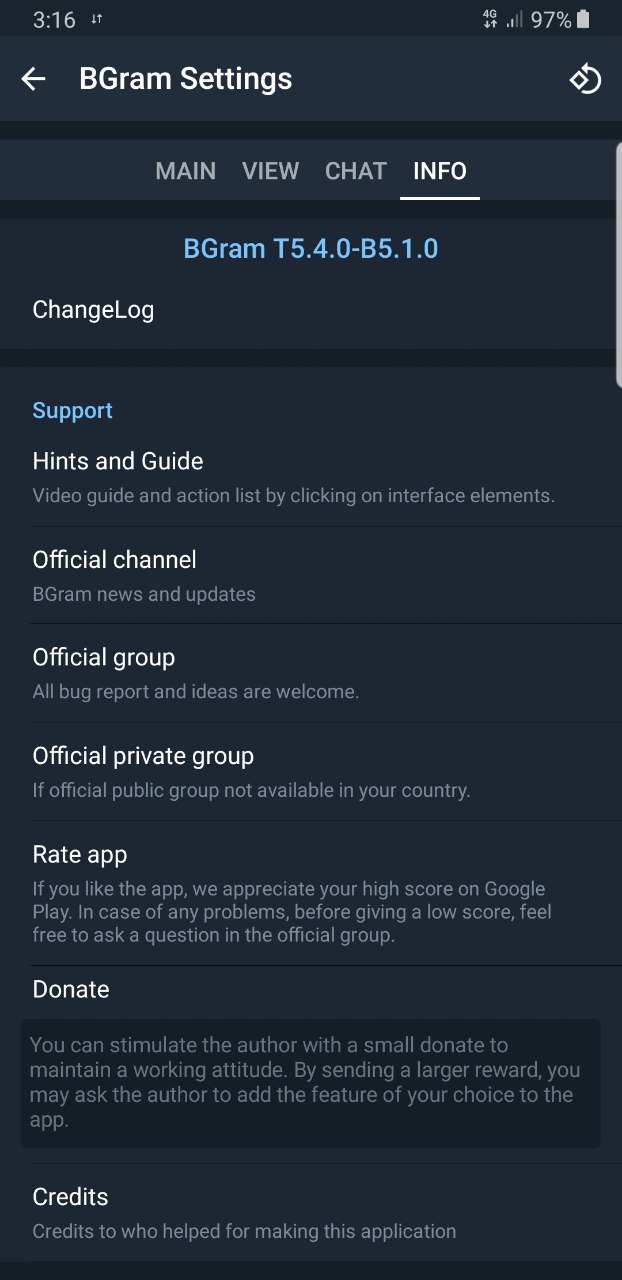Select the INFO tab
This screenshot has width=622, height=1280.
[x=440, y=171]
